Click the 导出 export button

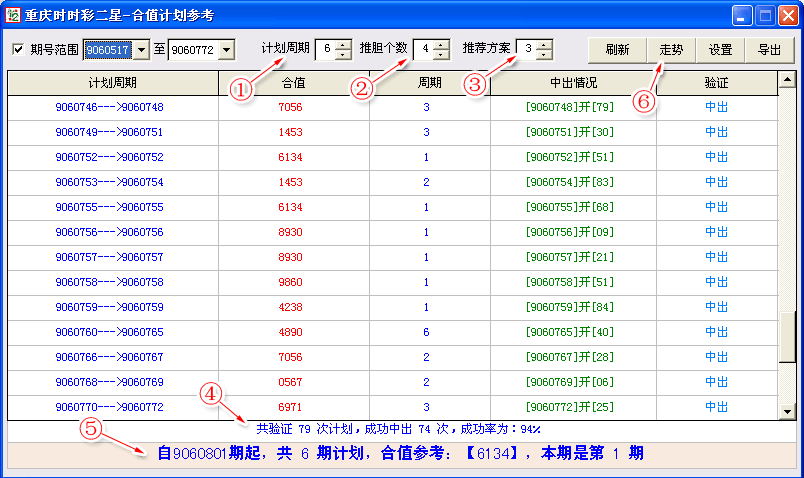tap(769, 50)
